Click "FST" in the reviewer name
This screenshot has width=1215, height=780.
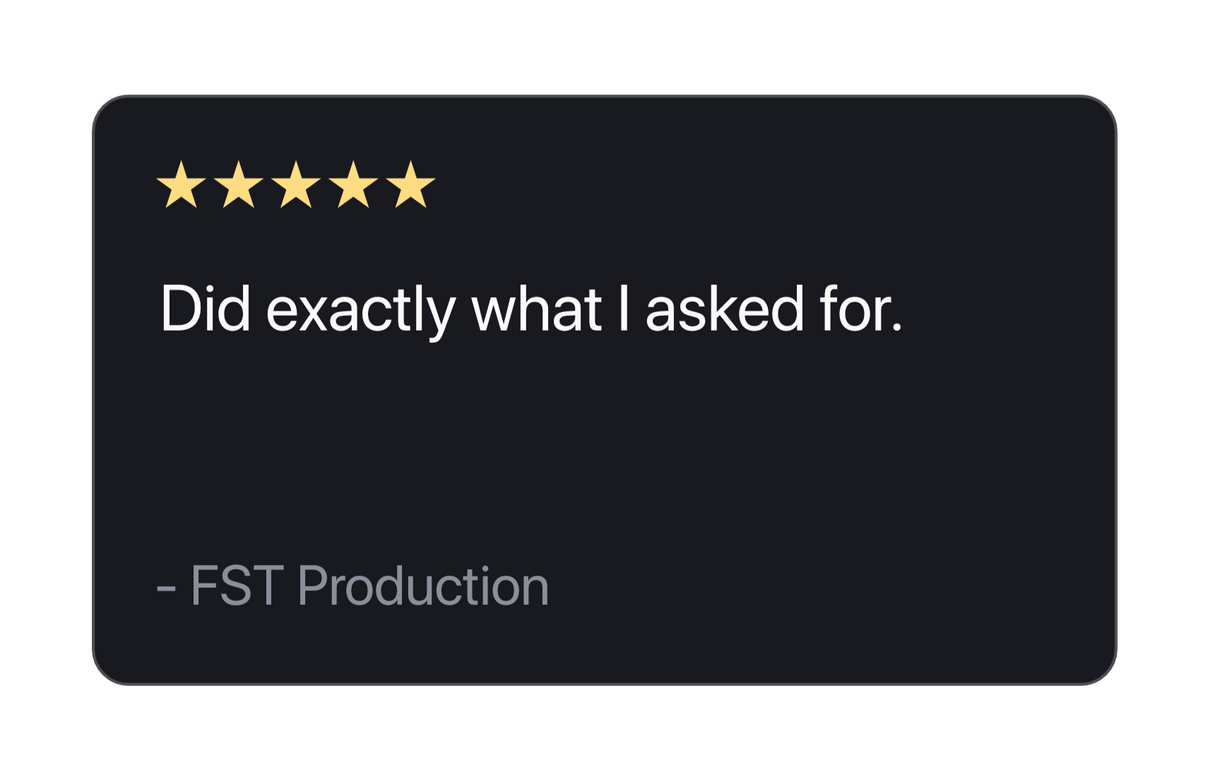237,586
